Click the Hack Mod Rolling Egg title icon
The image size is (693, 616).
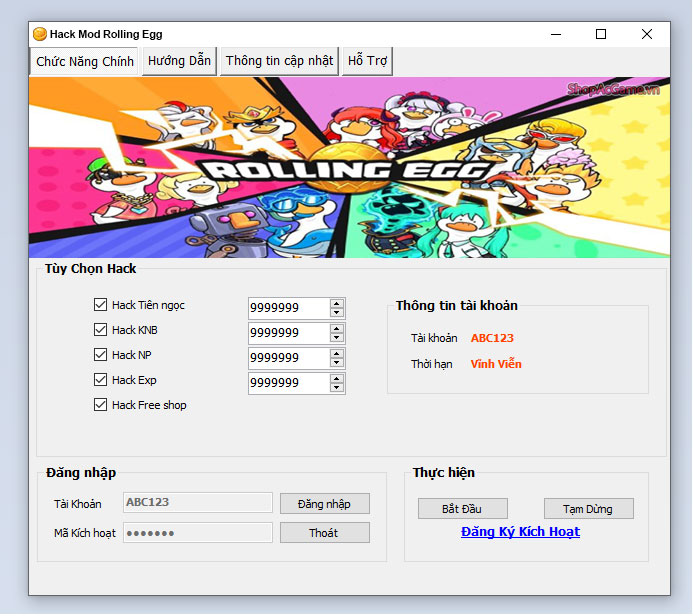[x=40, y=34]
